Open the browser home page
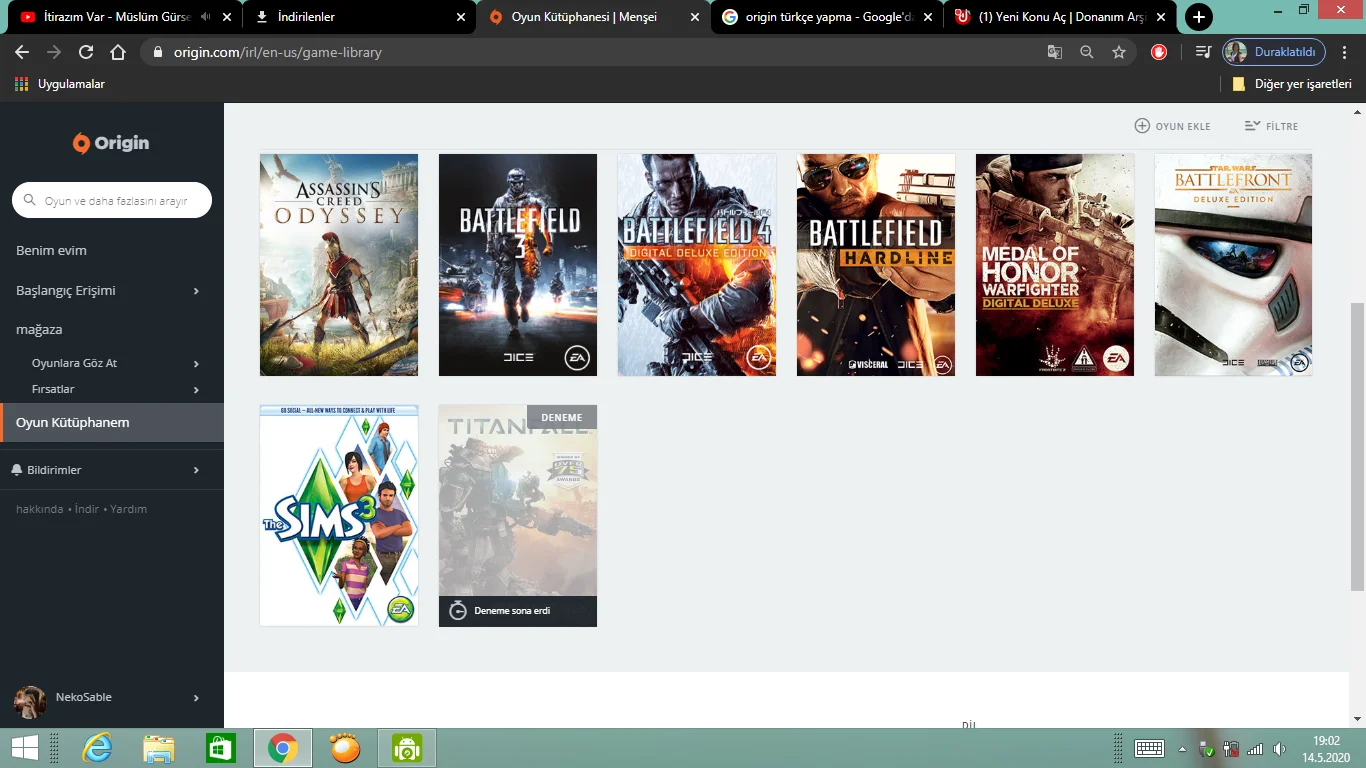 118,52
